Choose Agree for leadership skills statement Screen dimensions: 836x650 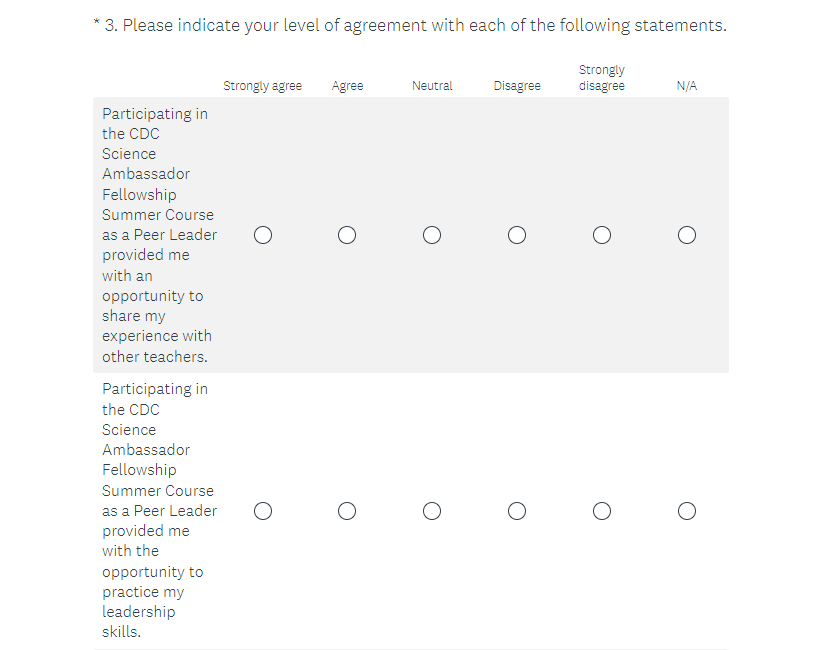click(347, 511)
